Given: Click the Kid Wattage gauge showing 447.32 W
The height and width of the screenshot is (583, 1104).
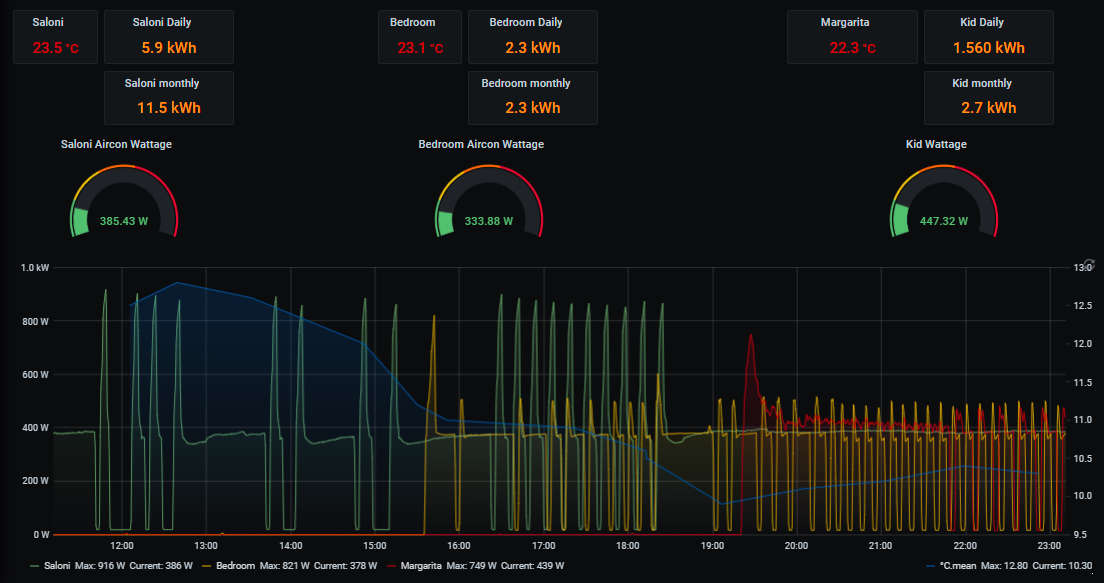Looking at the screenshot, I should point(943,205).
